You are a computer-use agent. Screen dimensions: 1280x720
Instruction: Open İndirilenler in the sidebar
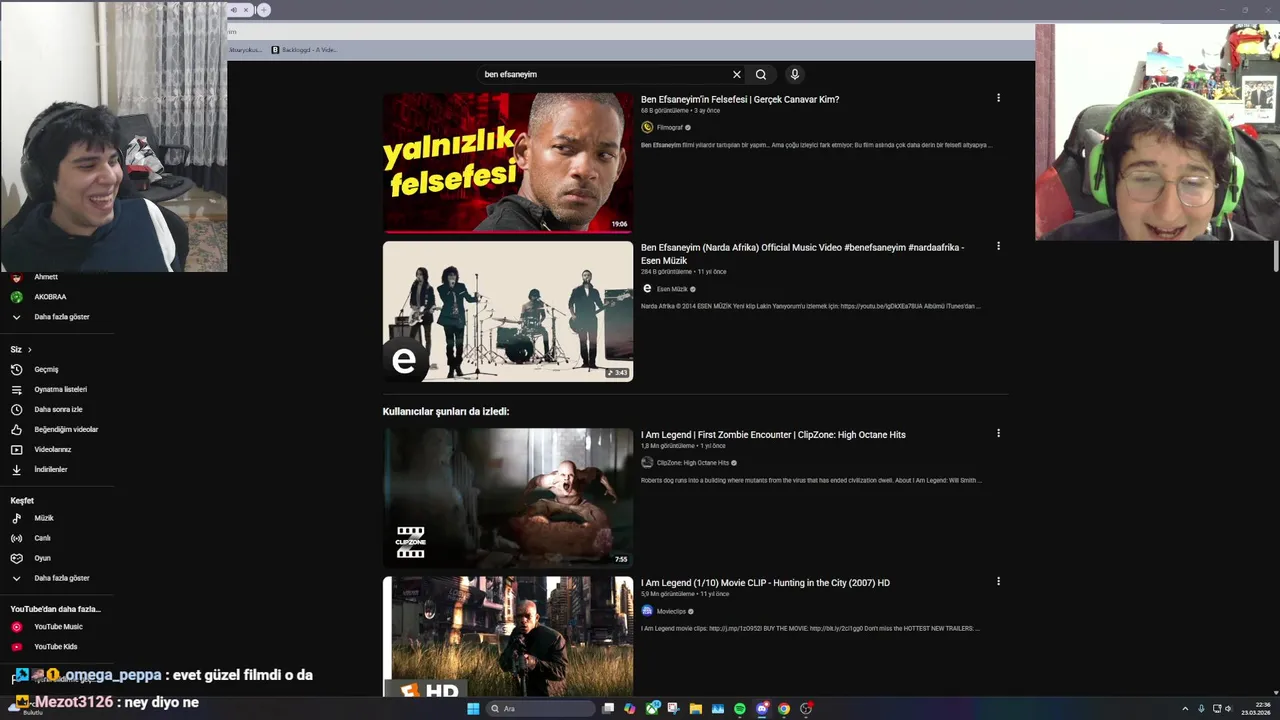pyautogui.click(x=50, y=469)
